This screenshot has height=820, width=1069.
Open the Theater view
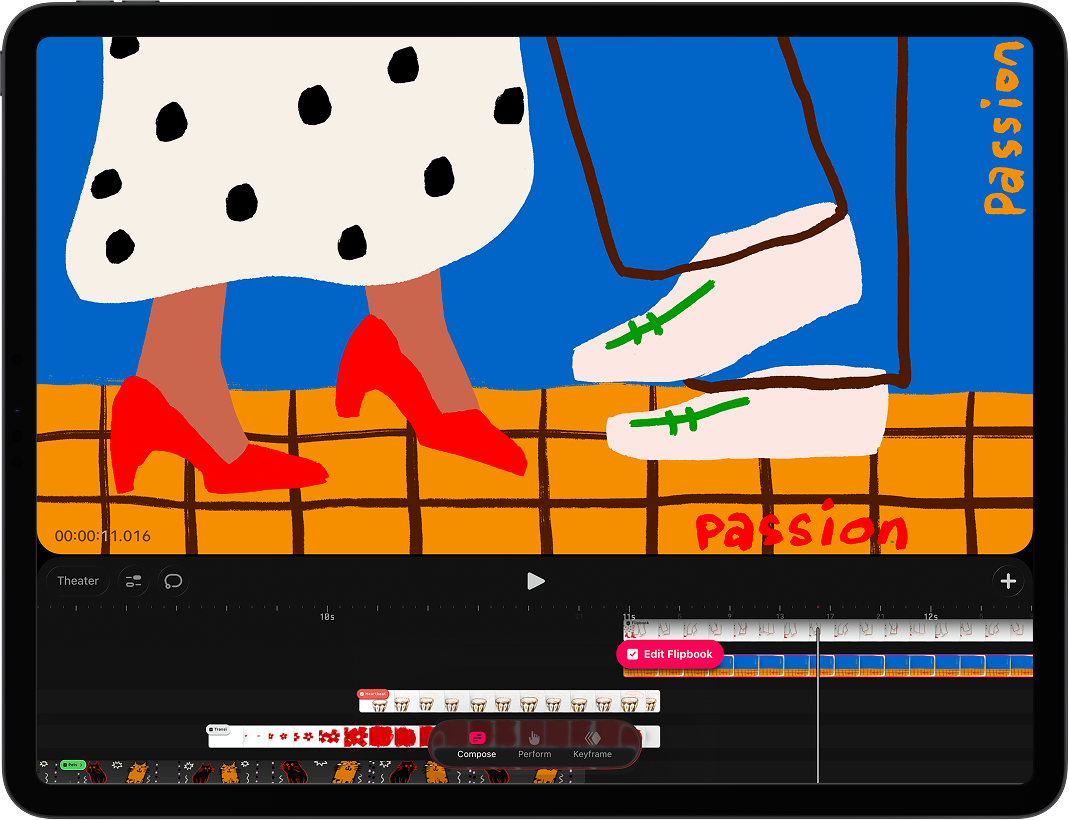pos(78,581)
